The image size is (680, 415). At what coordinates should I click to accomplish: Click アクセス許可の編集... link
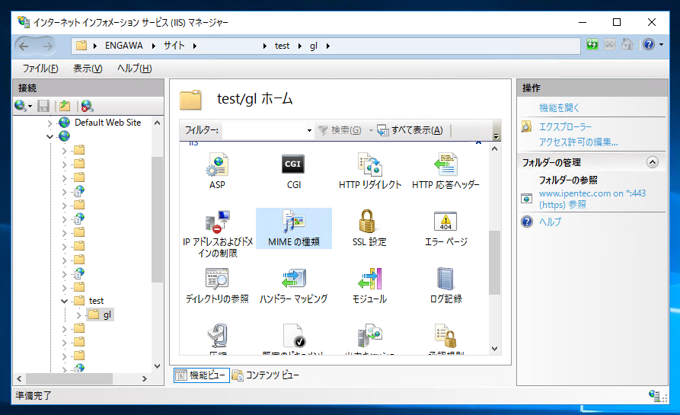tap(579, 142)
